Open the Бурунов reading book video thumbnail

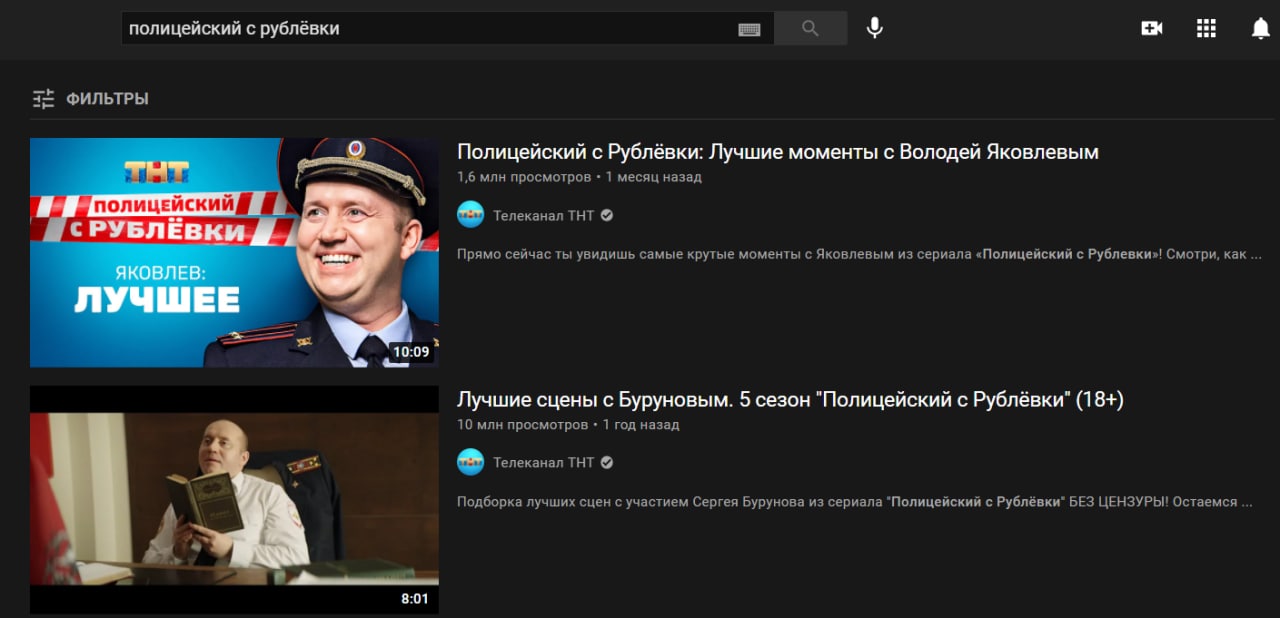[234, 500]
